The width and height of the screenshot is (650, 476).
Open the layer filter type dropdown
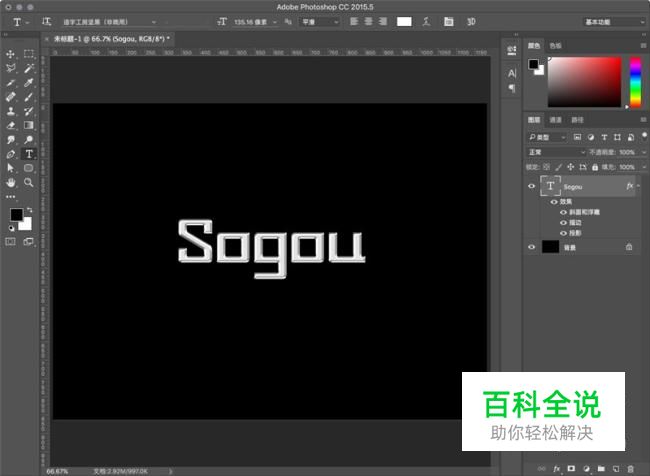(547, 137)
